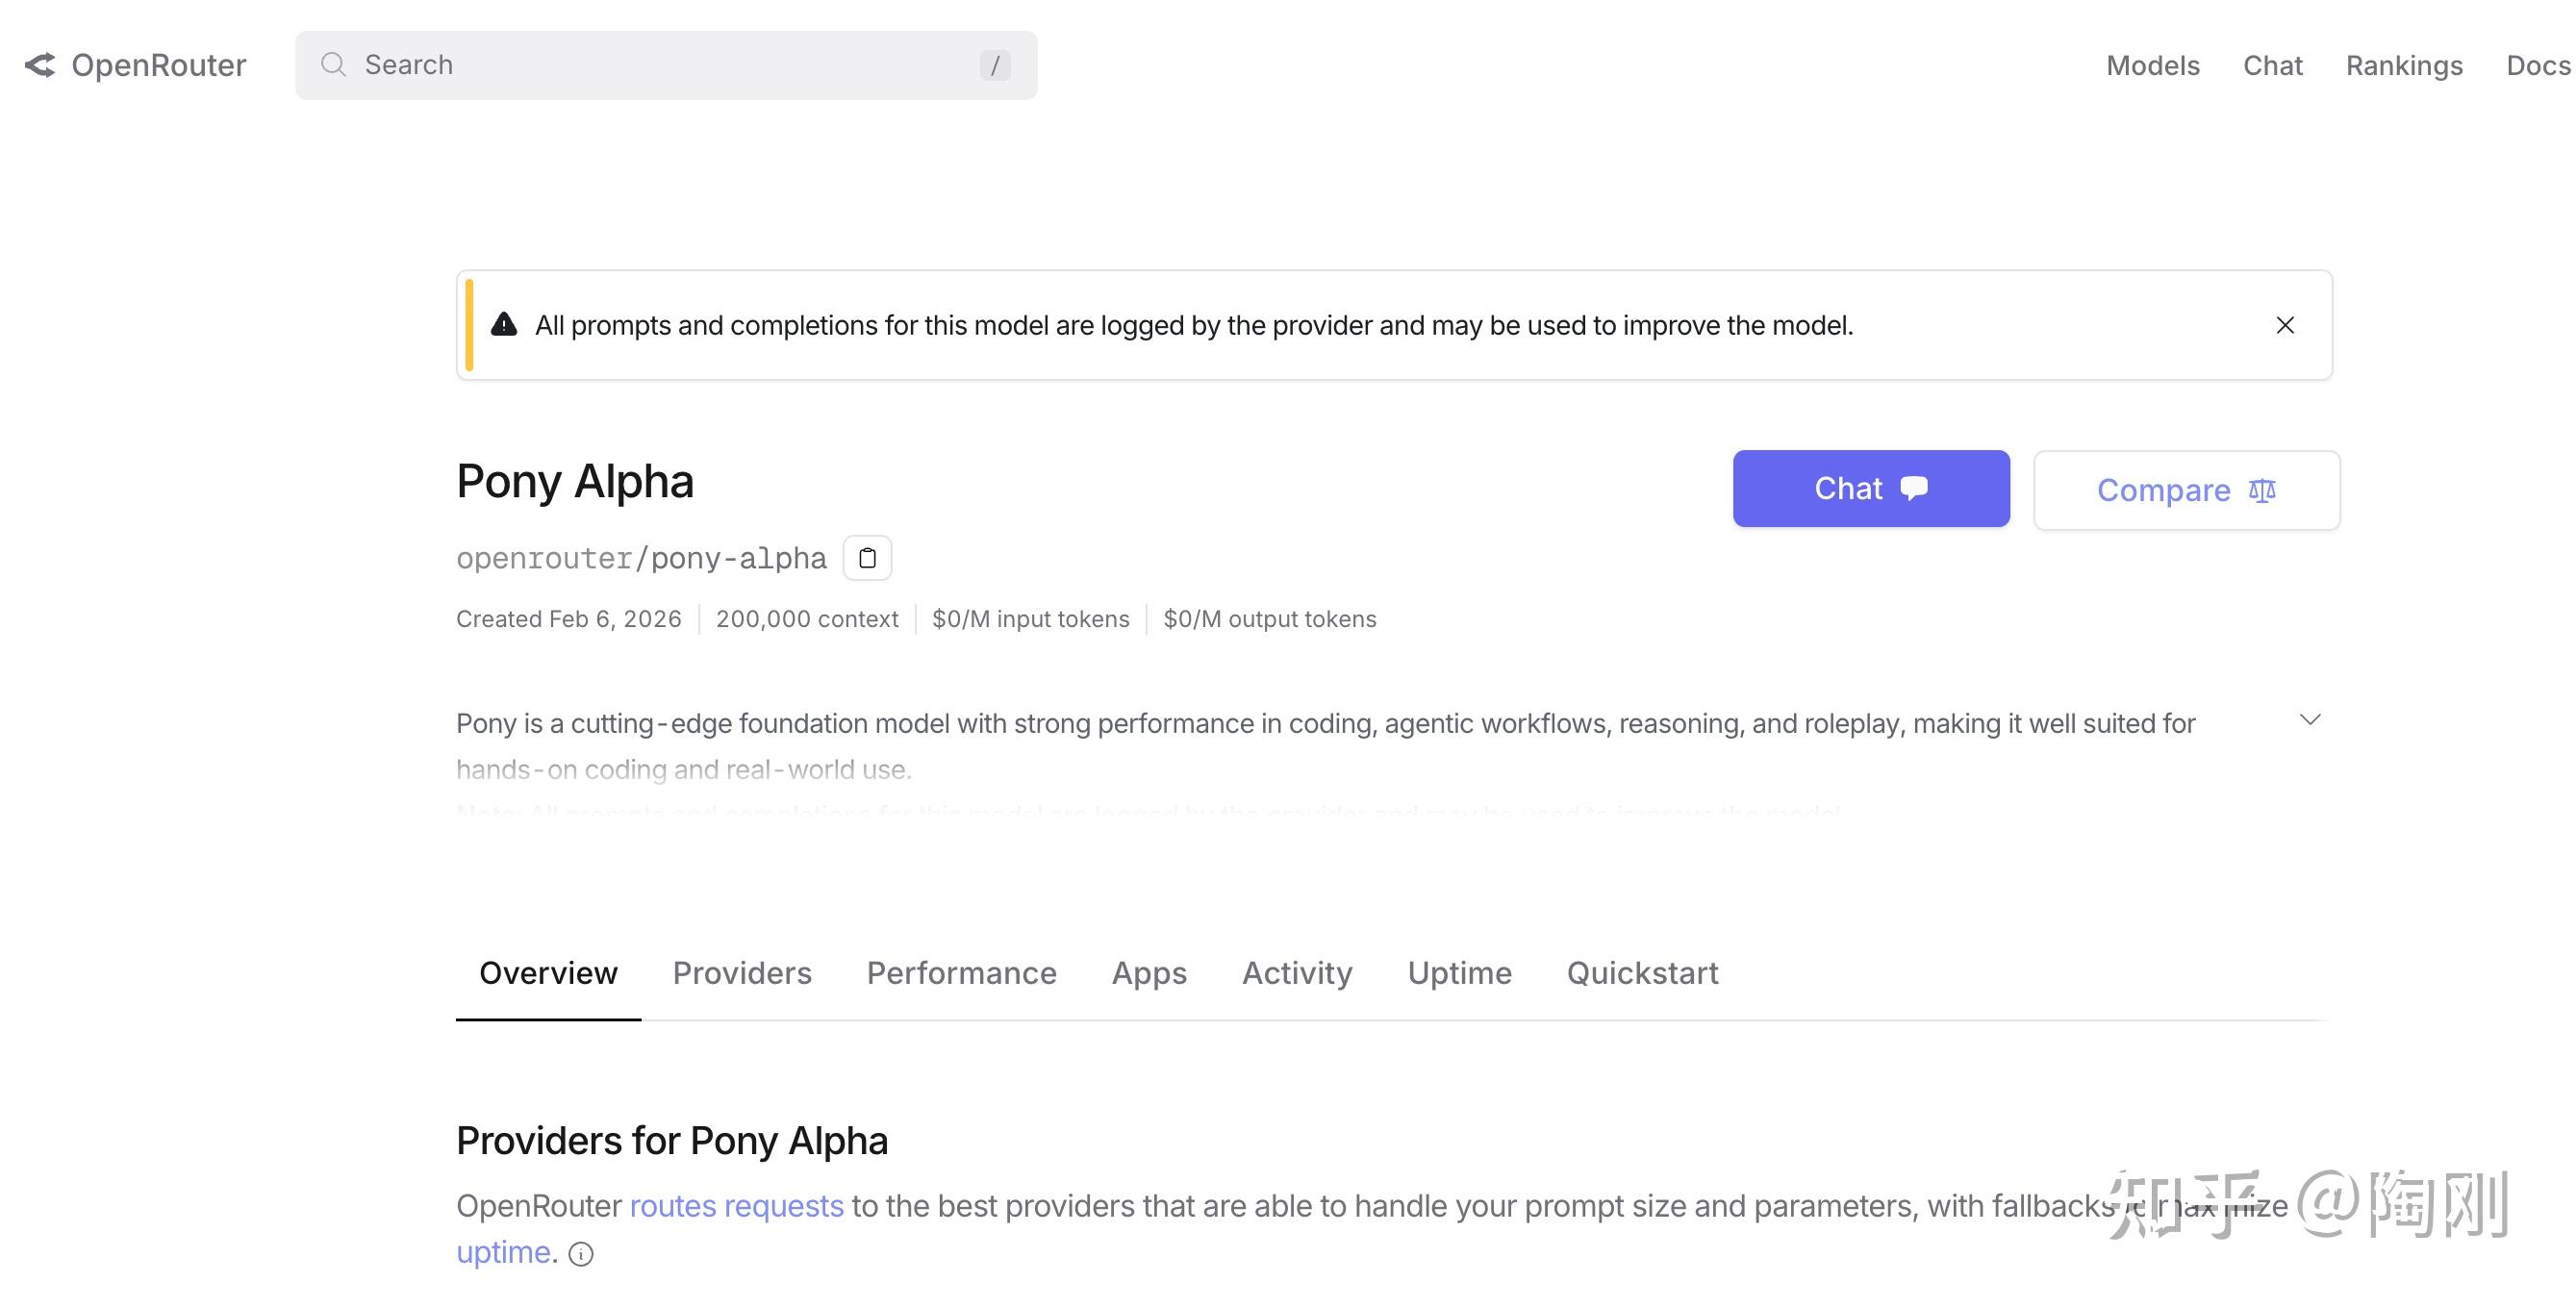The height and width of the screenshot is (1308, 2576).
Task: Switch to the Providers tab
Action: [x=741, y=973]
